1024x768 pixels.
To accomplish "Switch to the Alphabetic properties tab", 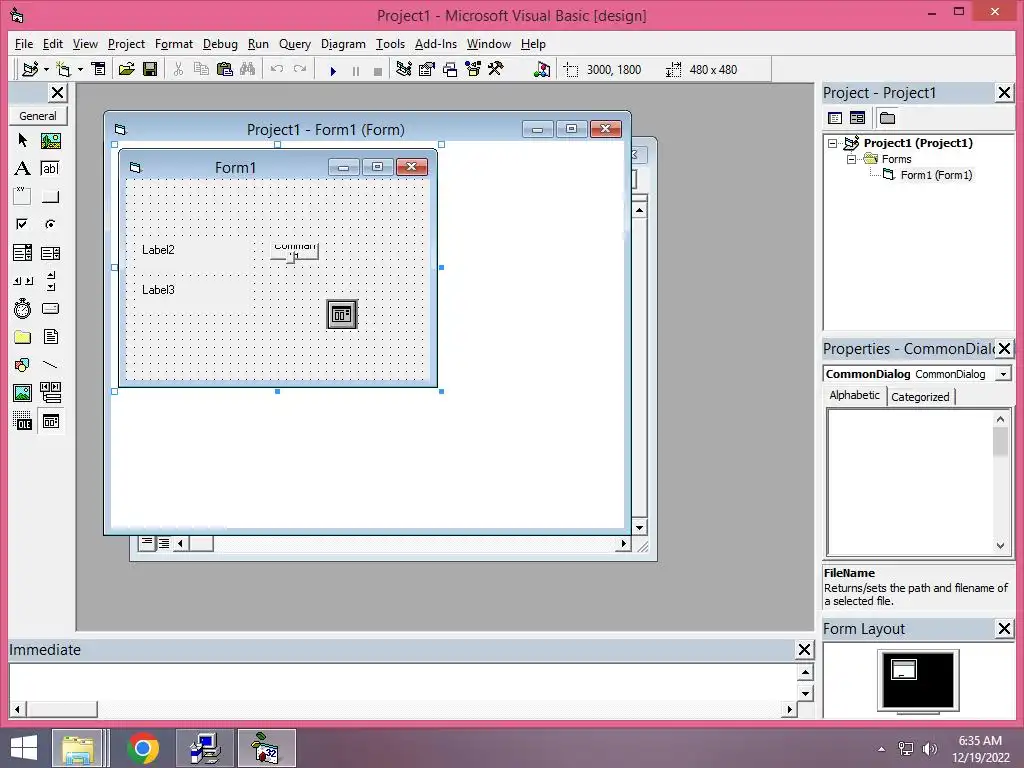I will (854, 395).
